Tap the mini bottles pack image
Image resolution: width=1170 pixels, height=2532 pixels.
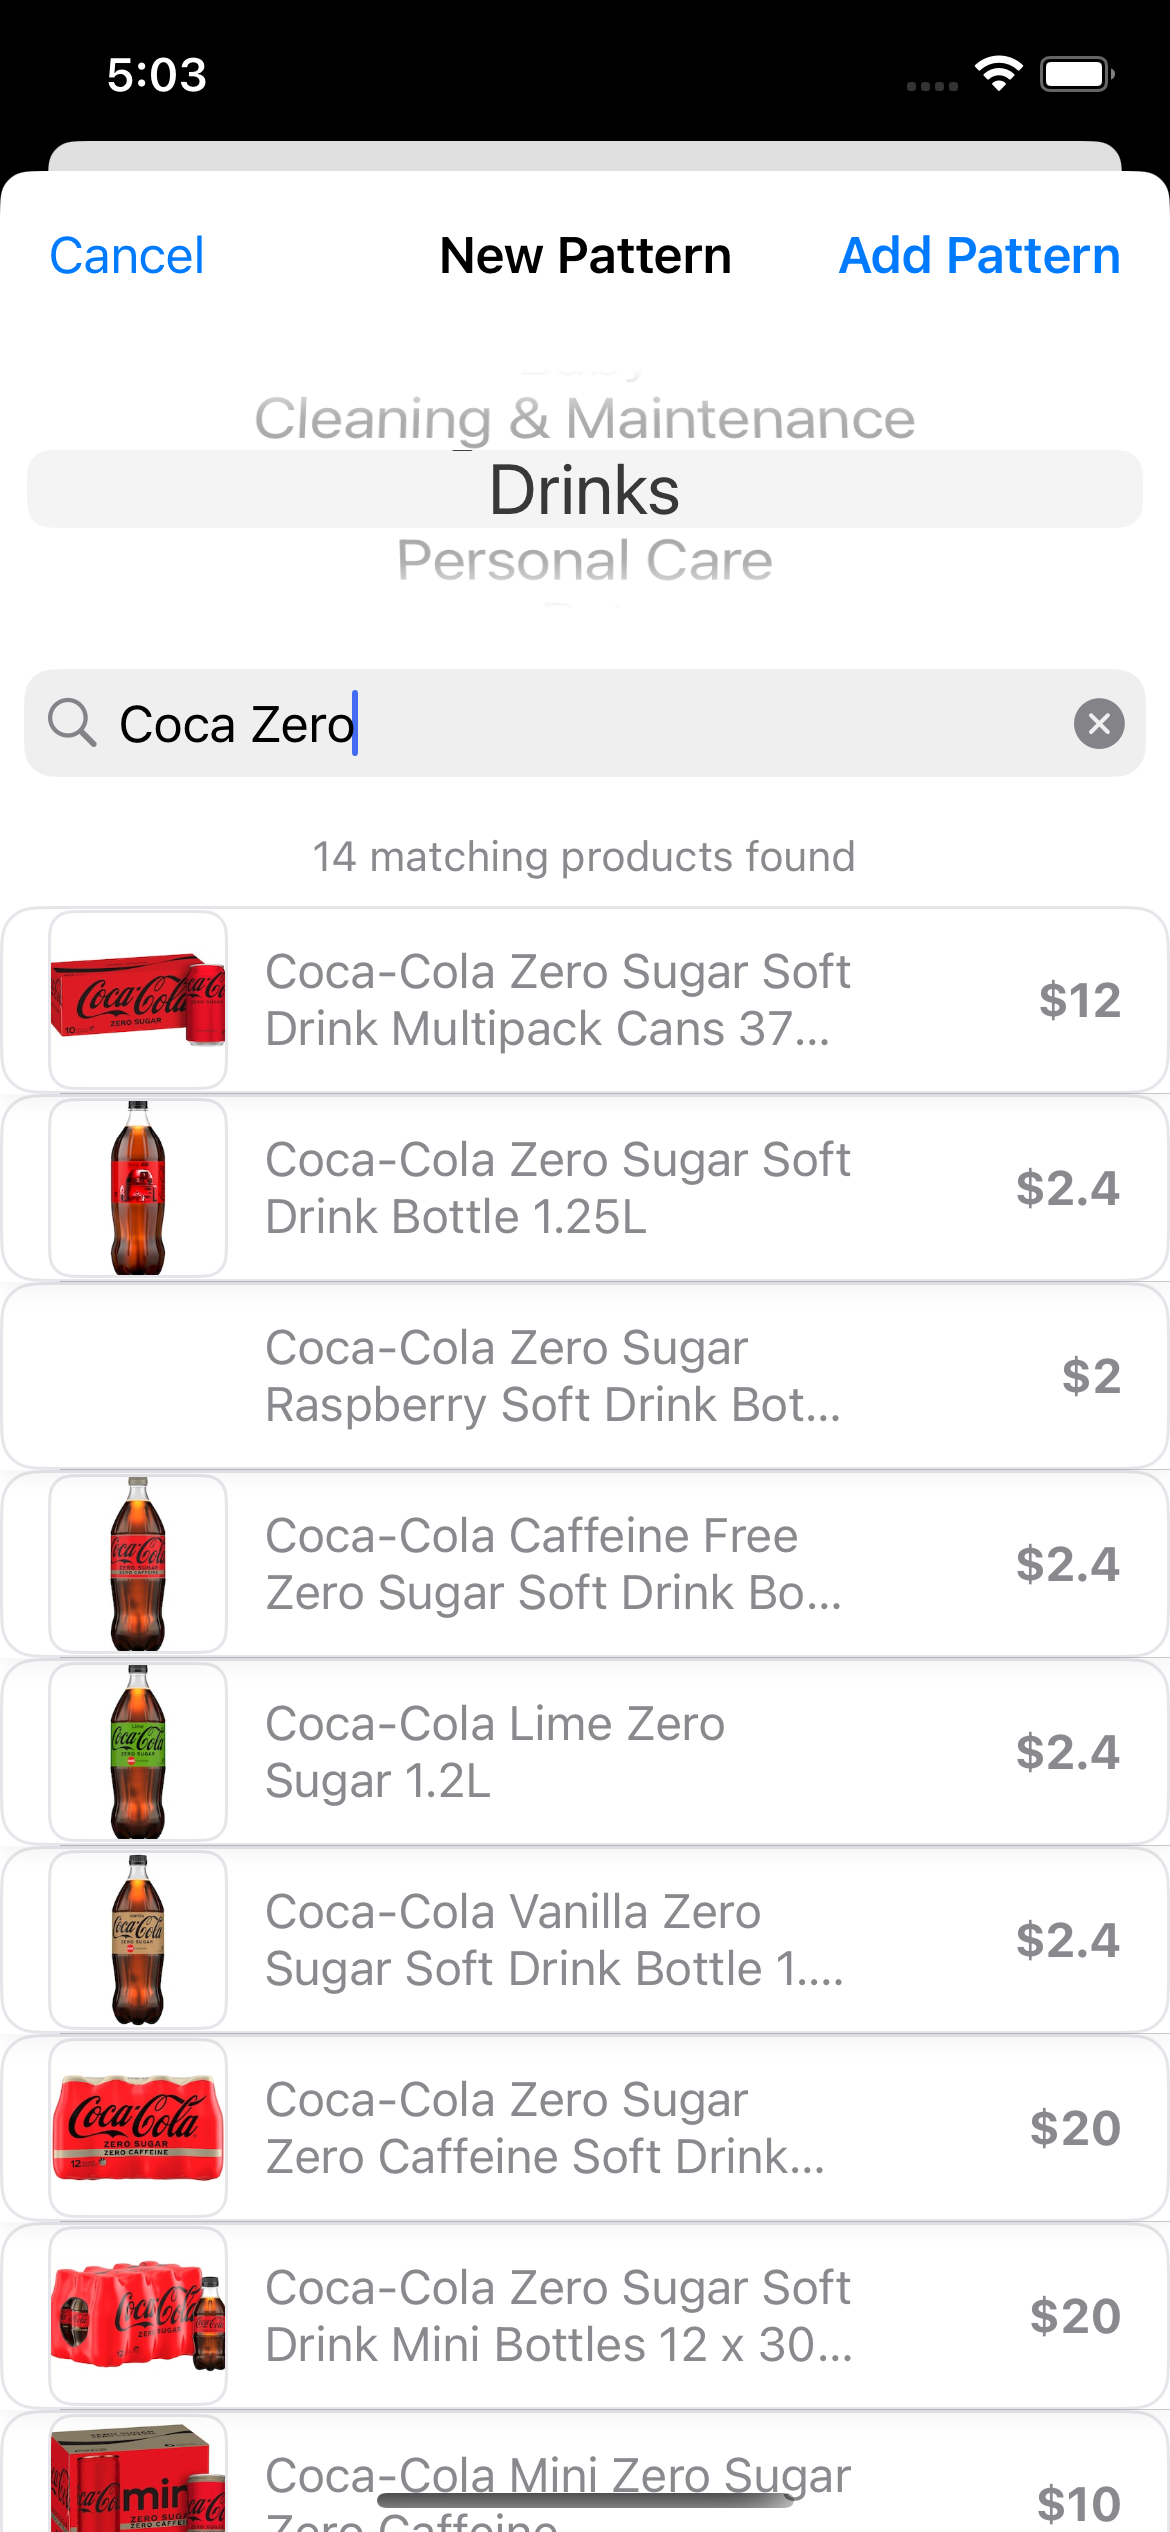click(138, 2316)
